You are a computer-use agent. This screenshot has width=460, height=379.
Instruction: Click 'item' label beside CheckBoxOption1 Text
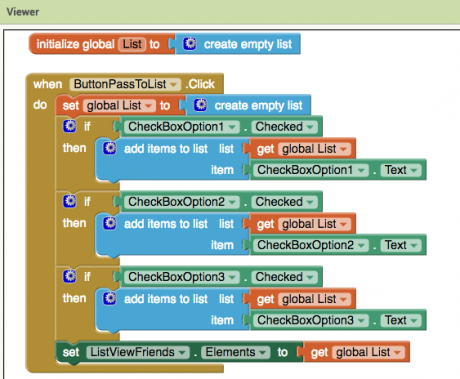coord(222,170)
